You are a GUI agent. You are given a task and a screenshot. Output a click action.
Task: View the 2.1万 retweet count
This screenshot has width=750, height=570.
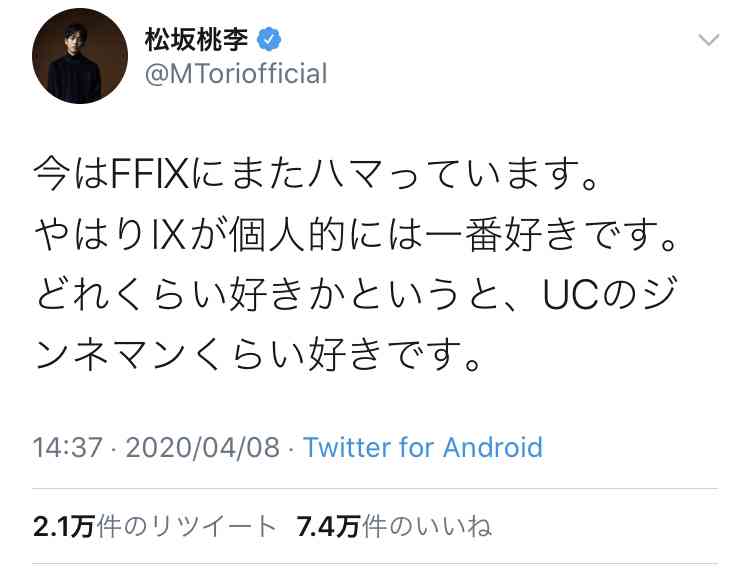(63, 527)
